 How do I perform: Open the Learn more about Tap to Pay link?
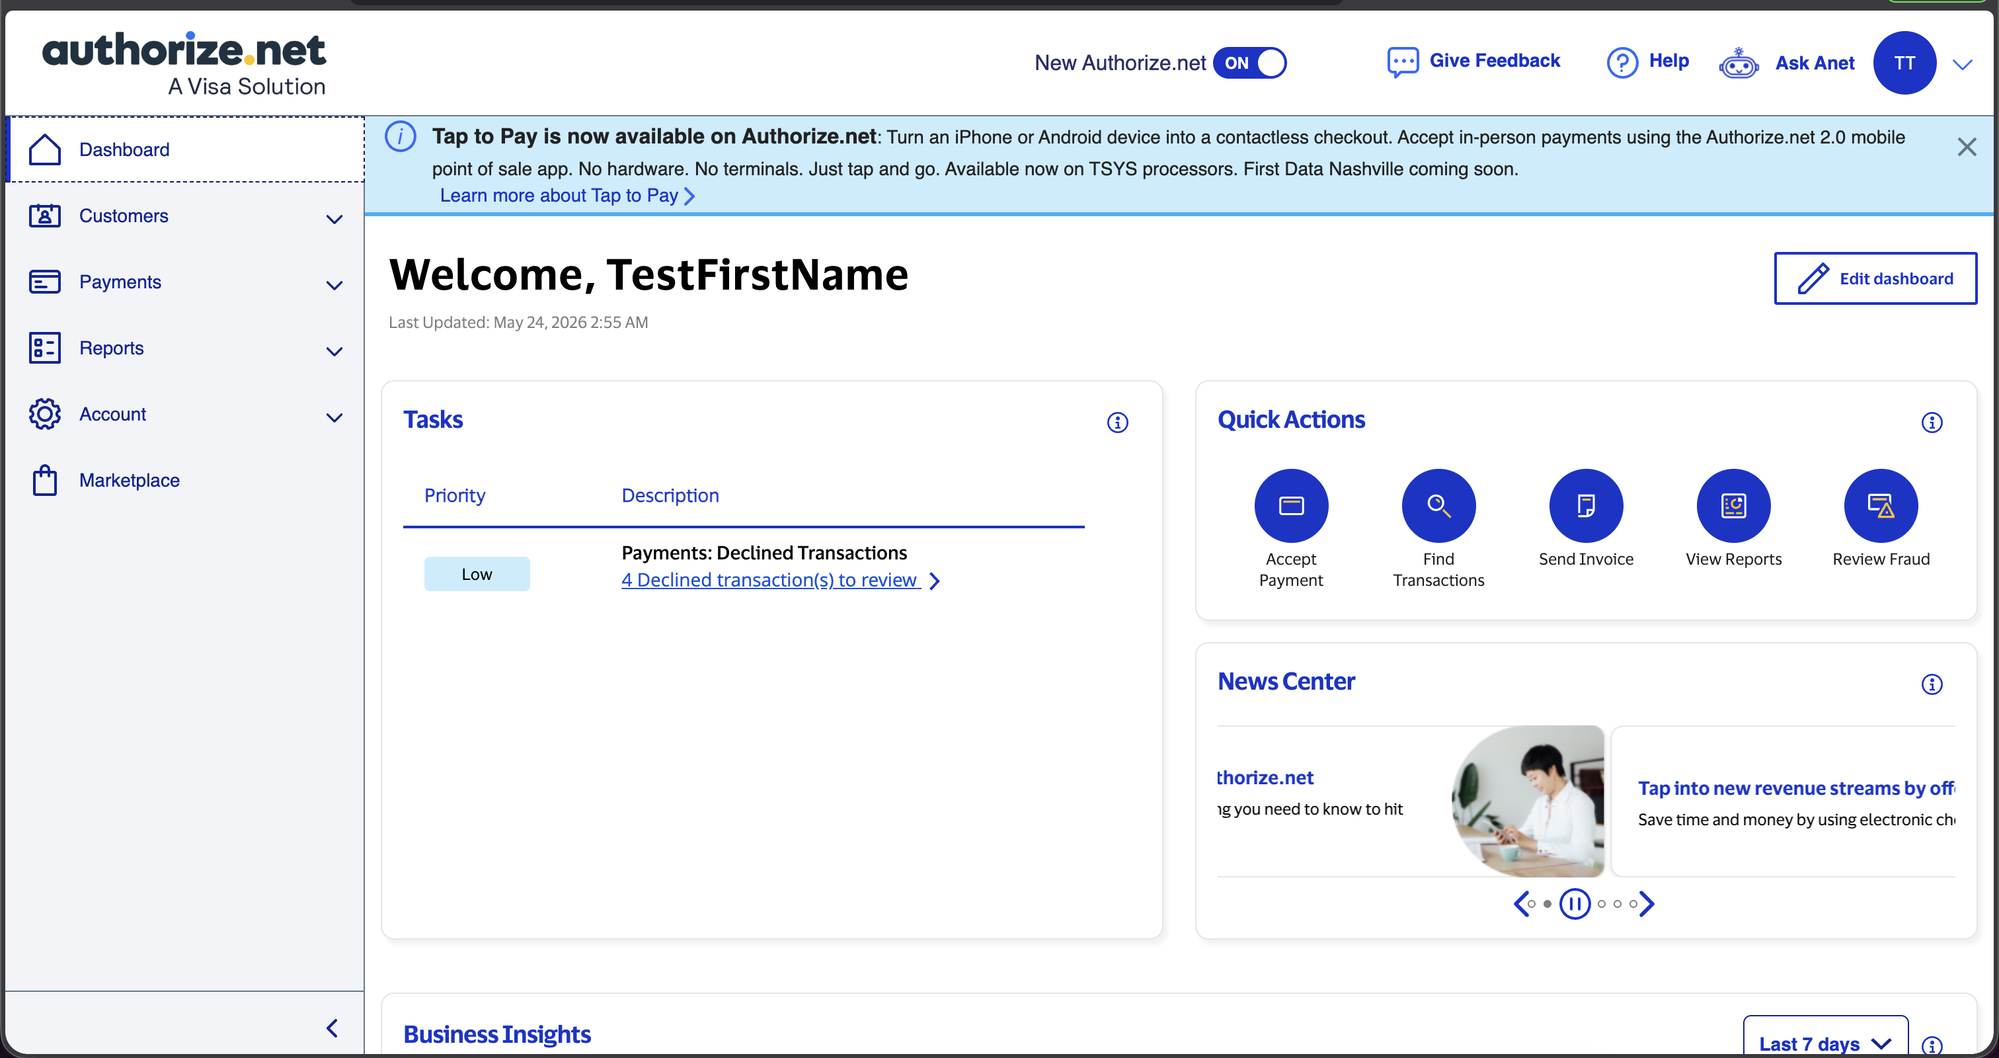point(567,196)
